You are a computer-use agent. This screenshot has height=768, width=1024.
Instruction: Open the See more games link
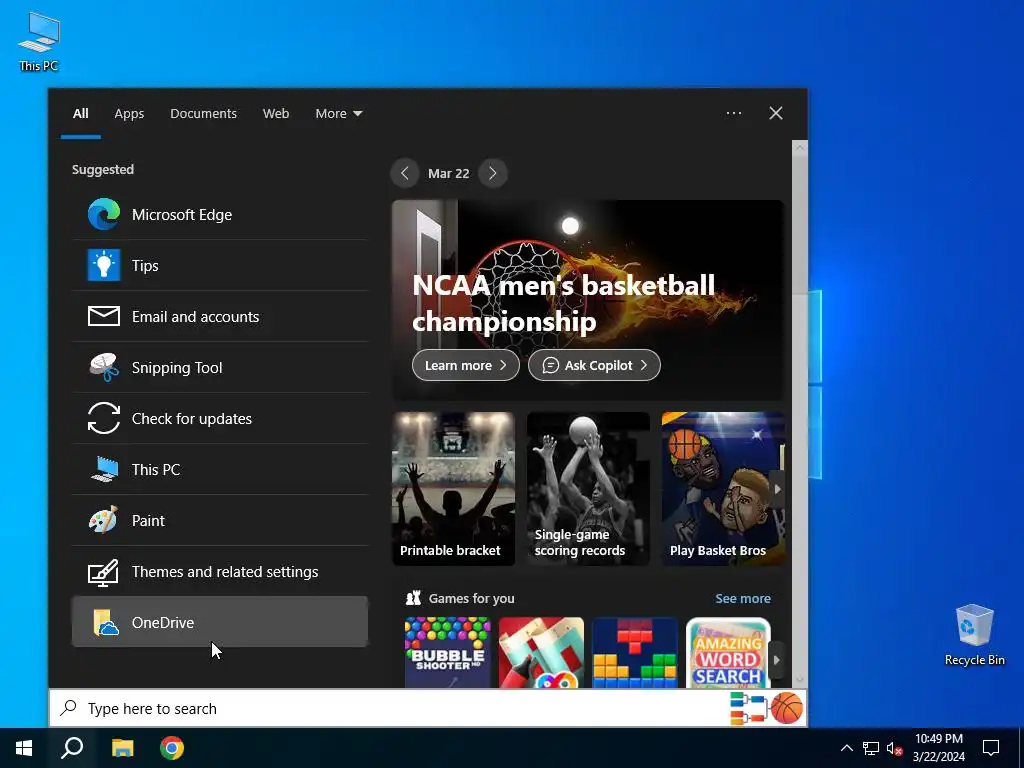pyautogui.click(x=743, y=598)
